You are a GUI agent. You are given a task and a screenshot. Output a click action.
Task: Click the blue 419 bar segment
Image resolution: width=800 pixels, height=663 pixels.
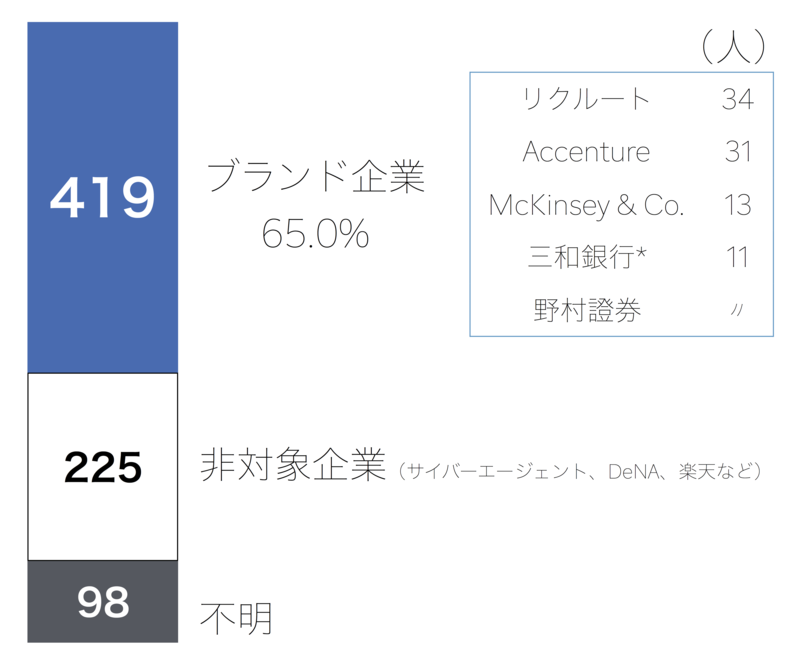[103, 198]
